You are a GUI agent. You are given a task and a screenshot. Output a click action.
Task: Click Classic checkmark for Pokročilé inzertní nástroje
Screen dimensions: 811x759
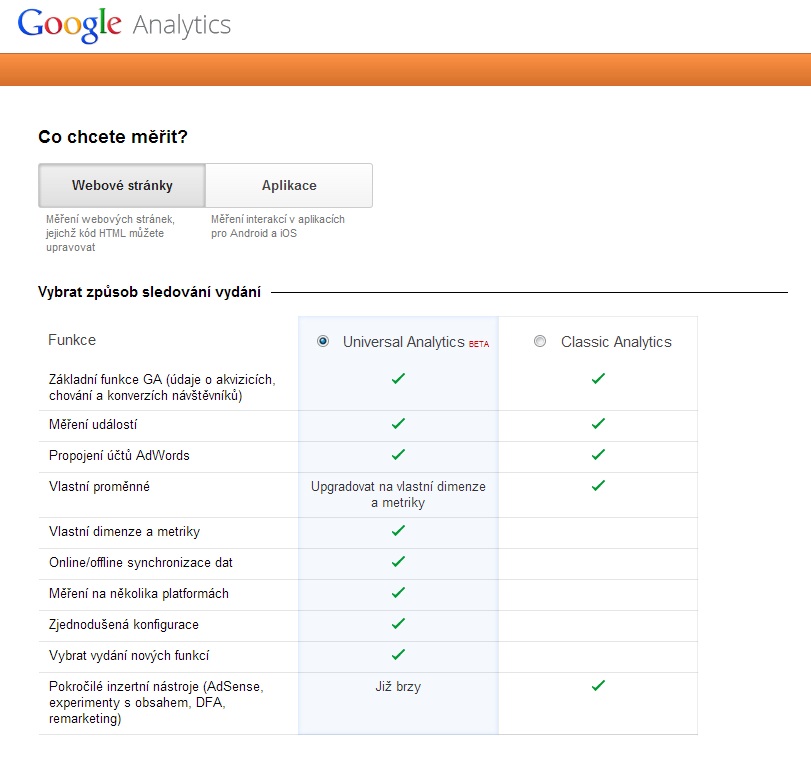(598, 686)
